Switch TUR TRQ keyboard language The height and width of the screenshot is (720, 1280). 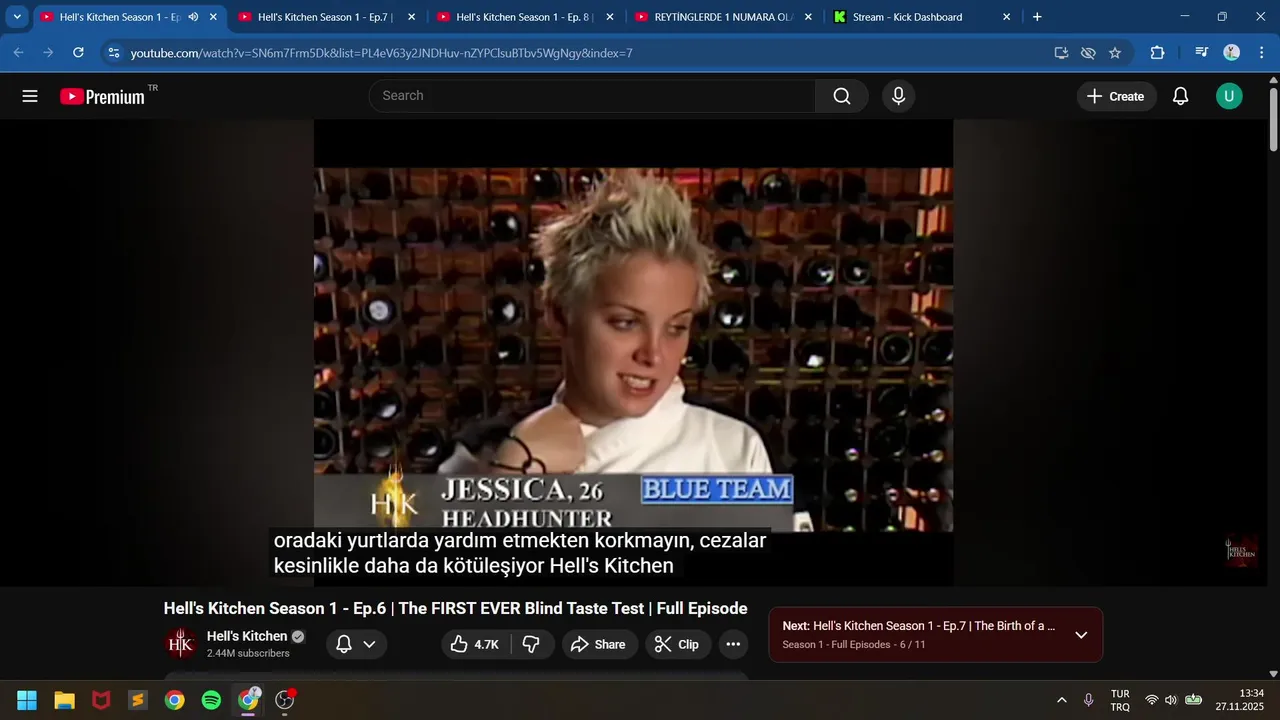(x=1120, y=700)
